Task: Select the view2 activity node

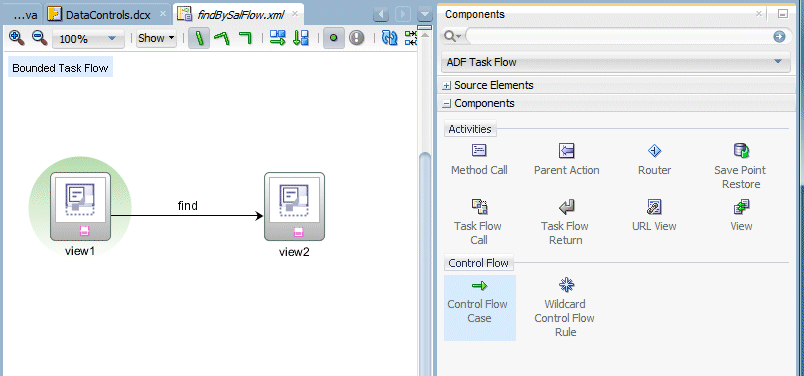Action: [294, 206]
